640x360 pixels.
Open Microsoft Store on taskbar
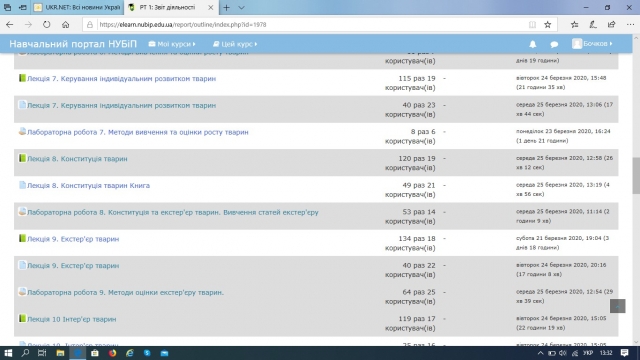95,353
